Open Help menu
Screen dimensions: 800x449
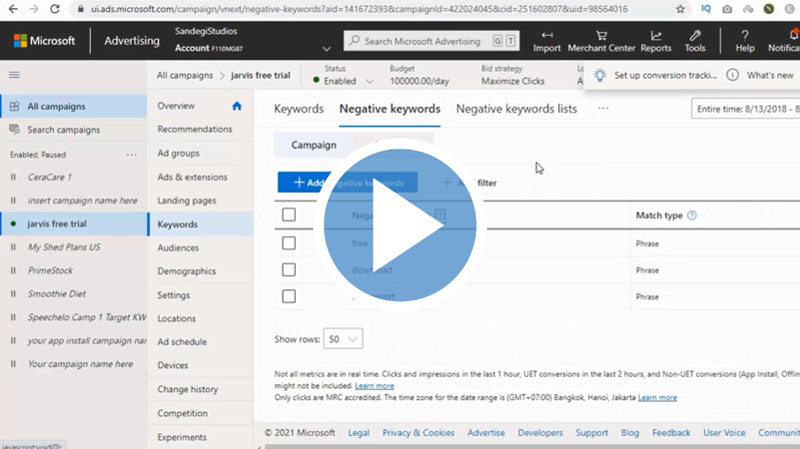click(745, 41)
